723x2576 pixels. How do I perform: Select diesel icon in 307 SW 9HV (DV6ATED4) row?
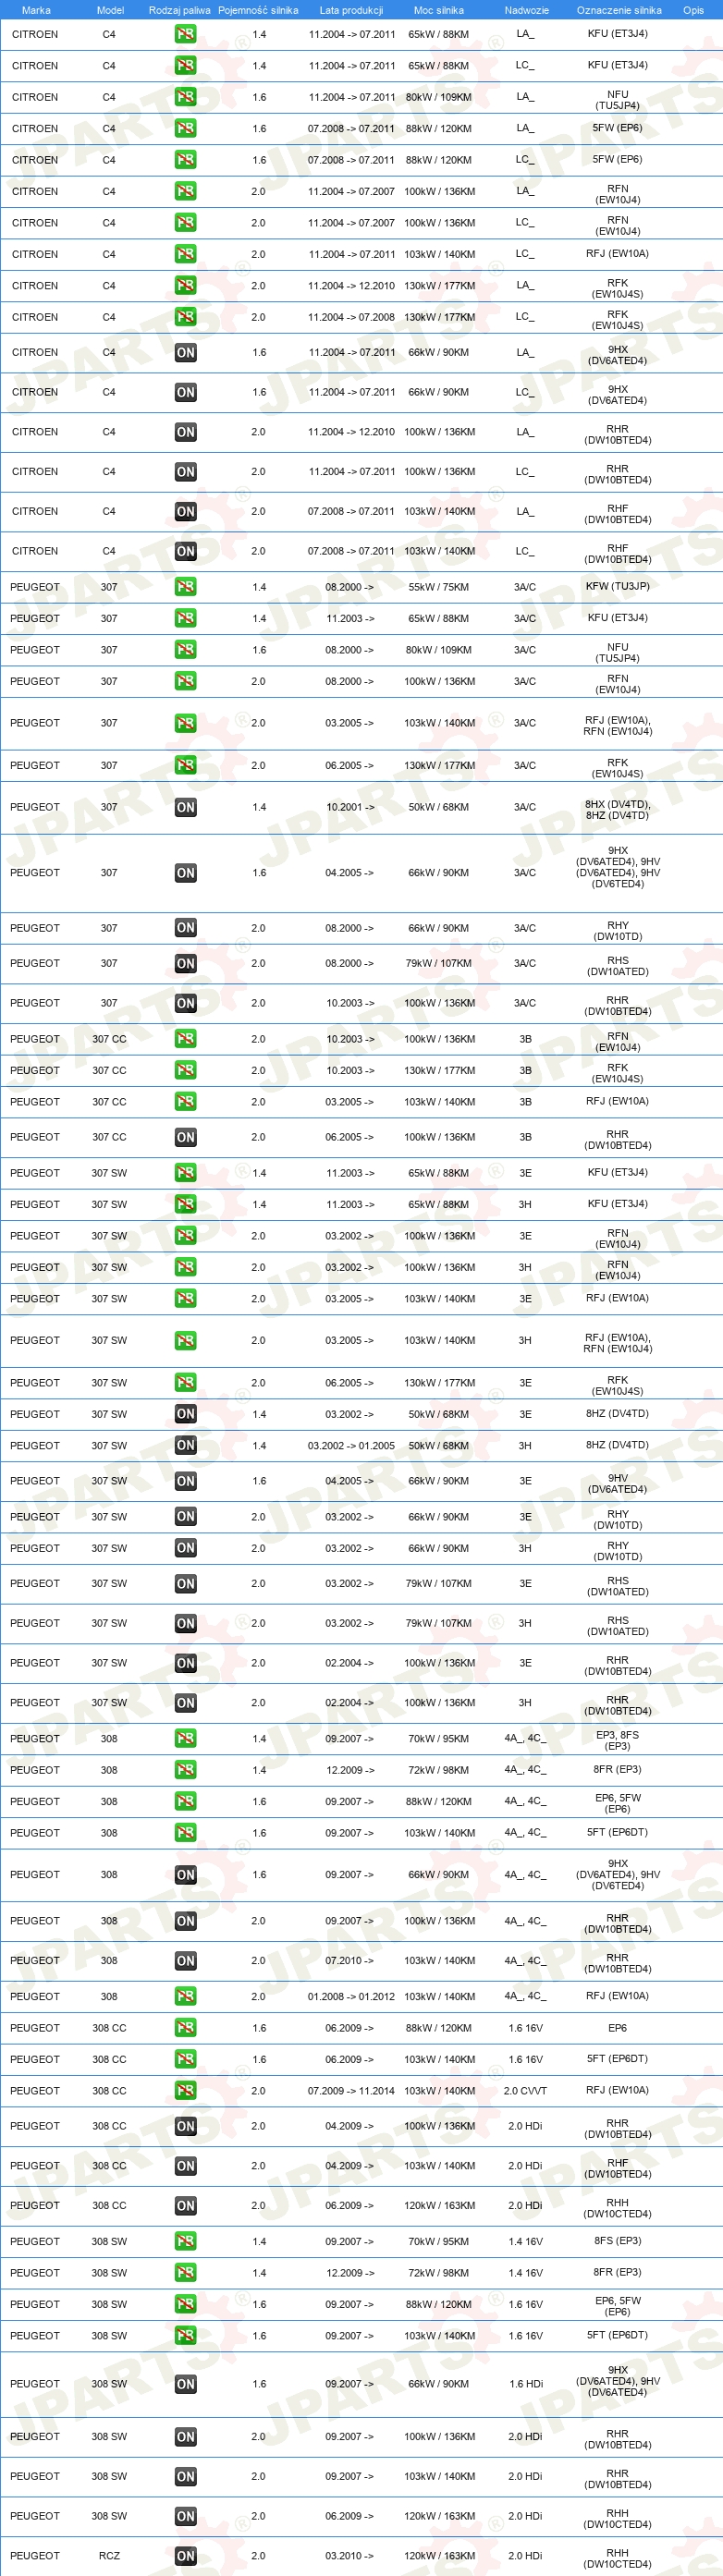click(x=185, y=1481)
